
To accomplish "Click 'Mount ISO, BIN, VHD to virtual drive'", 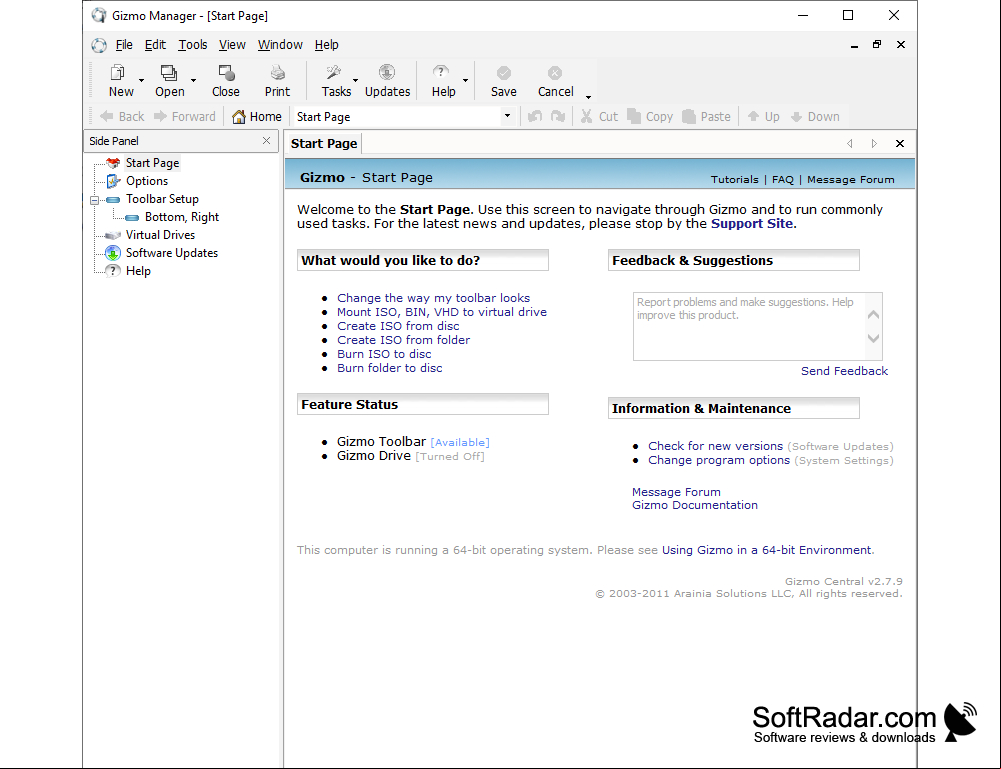I will [442, 312].
